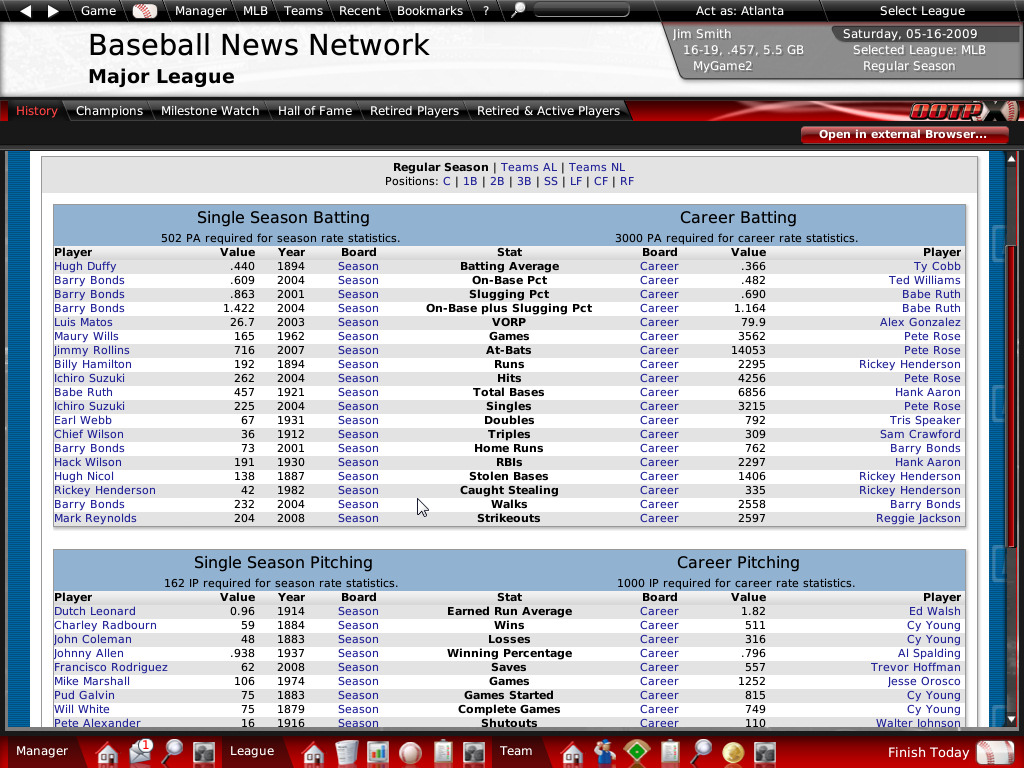The width and height of the screenshot is (1024, 768).
Task: Open the Manager mail inbox icon
Action: 140,752
